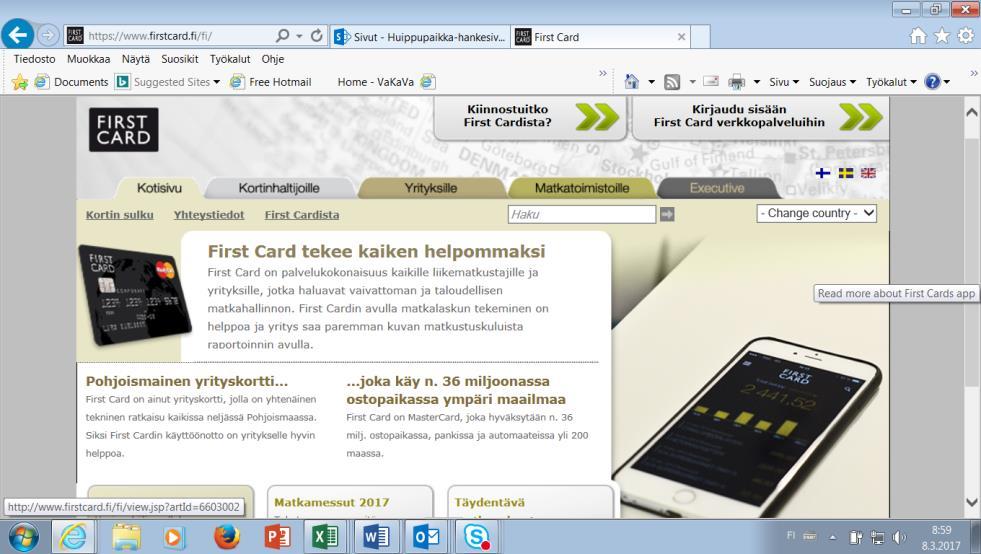Image resolution: width=981 pixels, height=554 pixels.
Task: Click the blue Help question mark icon
Action: tap(932, 81)
